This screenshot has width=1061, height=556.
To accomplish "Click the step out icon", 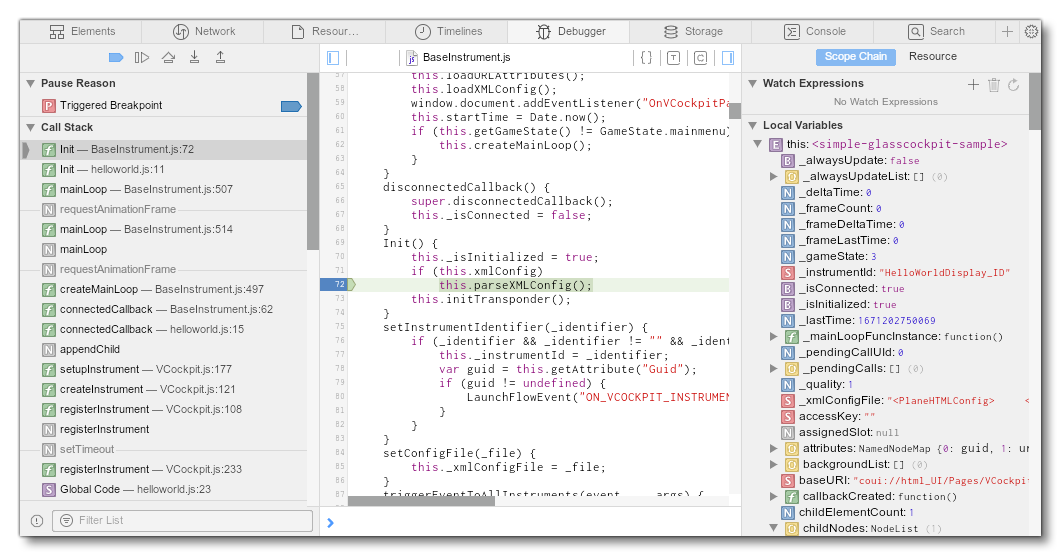I will click(x=221, y=57).
